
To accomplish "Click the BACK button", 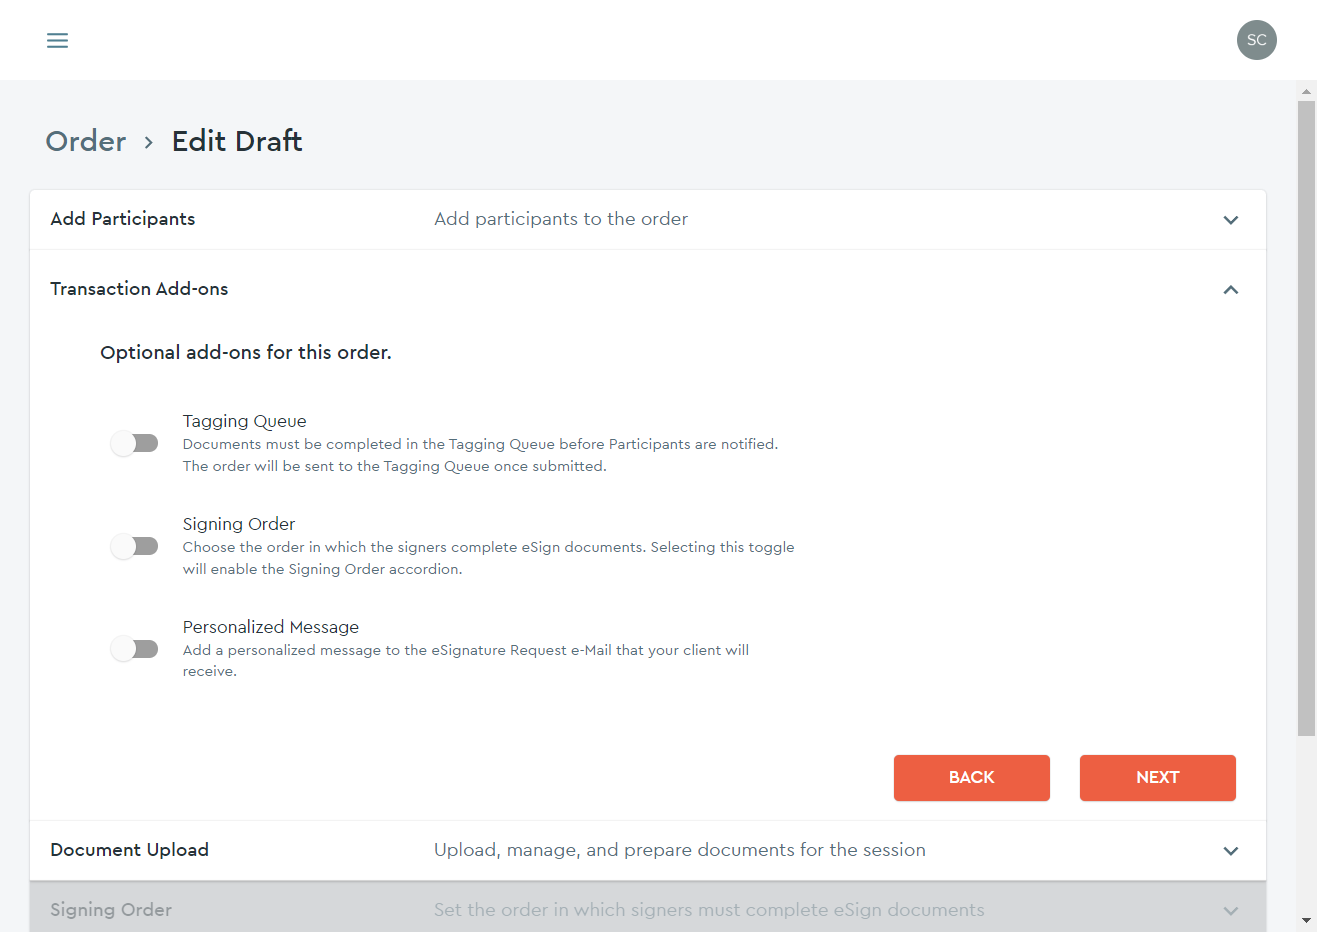I will pos(971,778).
